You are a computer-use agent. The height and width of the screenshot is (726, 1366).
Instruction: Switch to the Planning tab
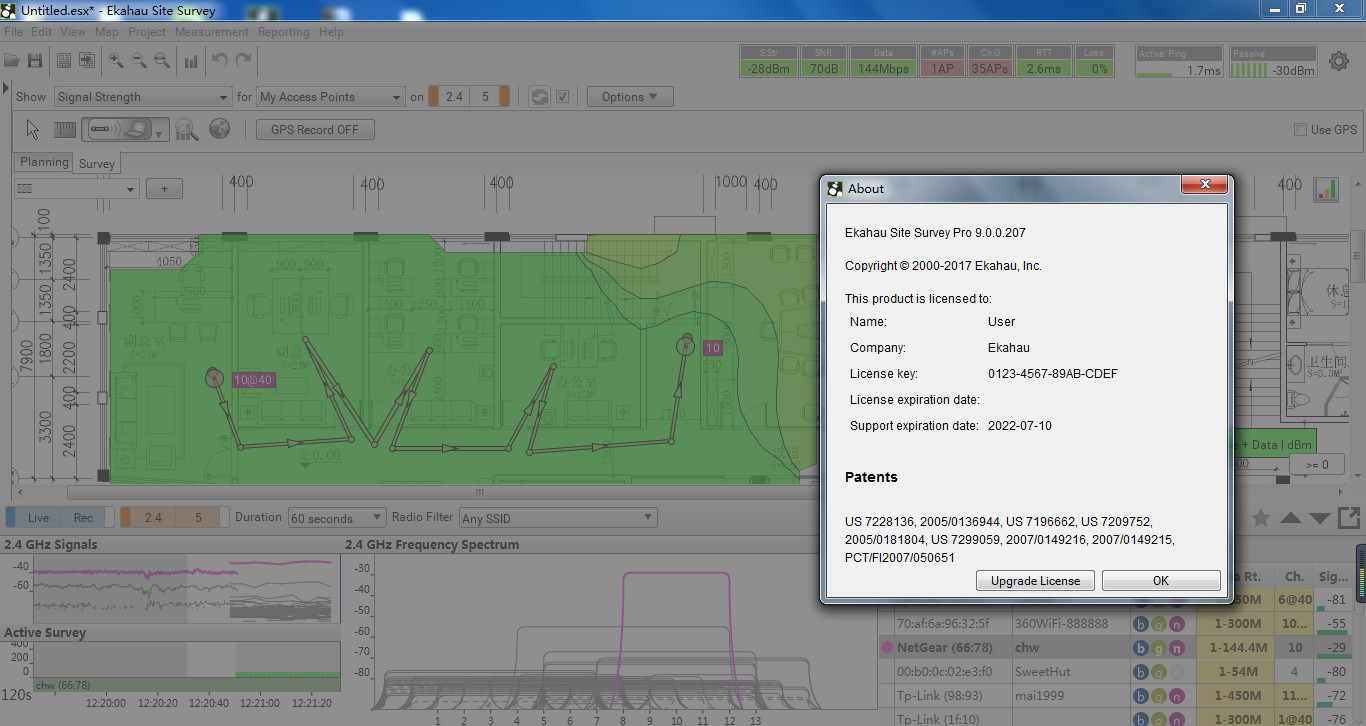45,162
